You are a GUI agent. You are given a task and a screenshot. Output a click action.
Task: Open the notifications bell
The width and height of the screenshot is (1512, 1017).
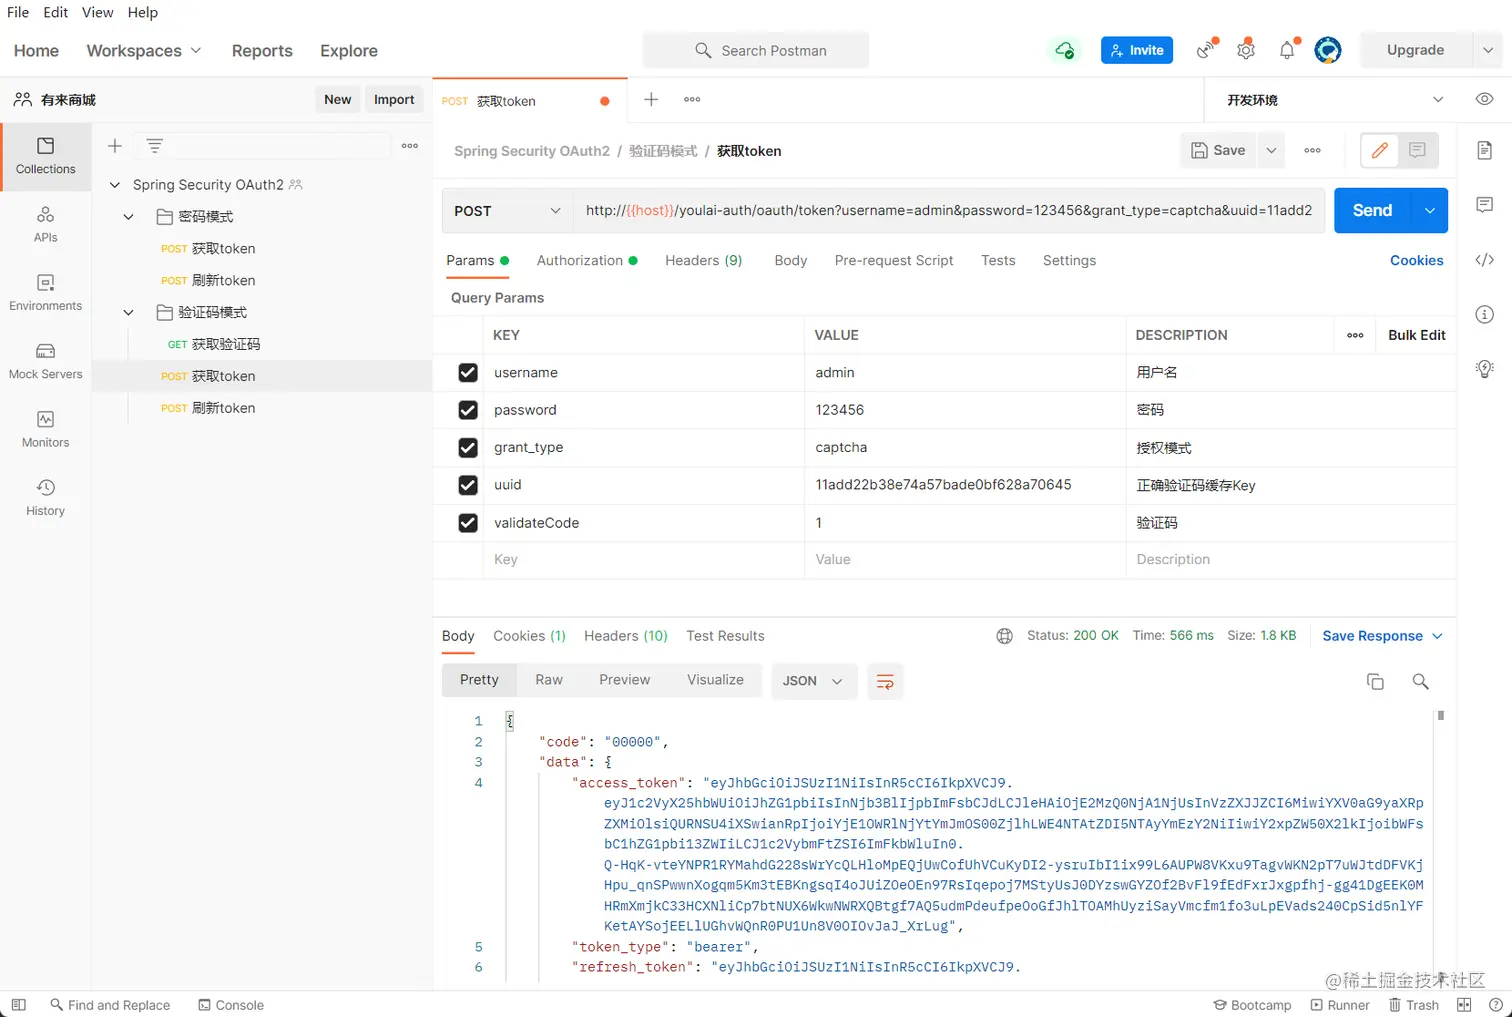coord(1287,50)
